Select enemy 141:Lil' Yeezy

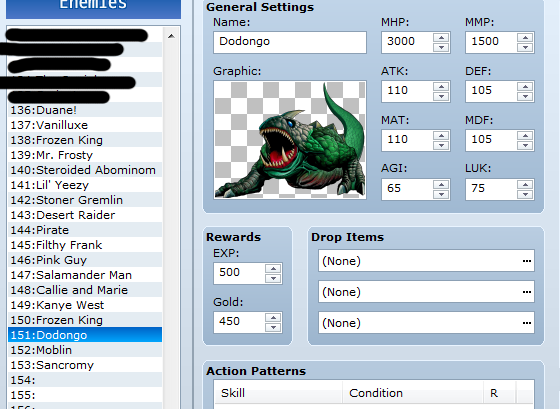85,185
